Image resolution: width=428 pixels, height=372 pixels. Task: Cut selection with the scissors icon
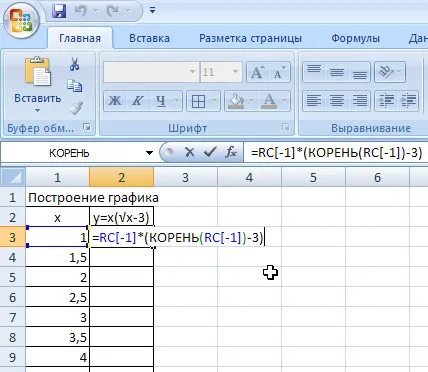coord(75,64)
